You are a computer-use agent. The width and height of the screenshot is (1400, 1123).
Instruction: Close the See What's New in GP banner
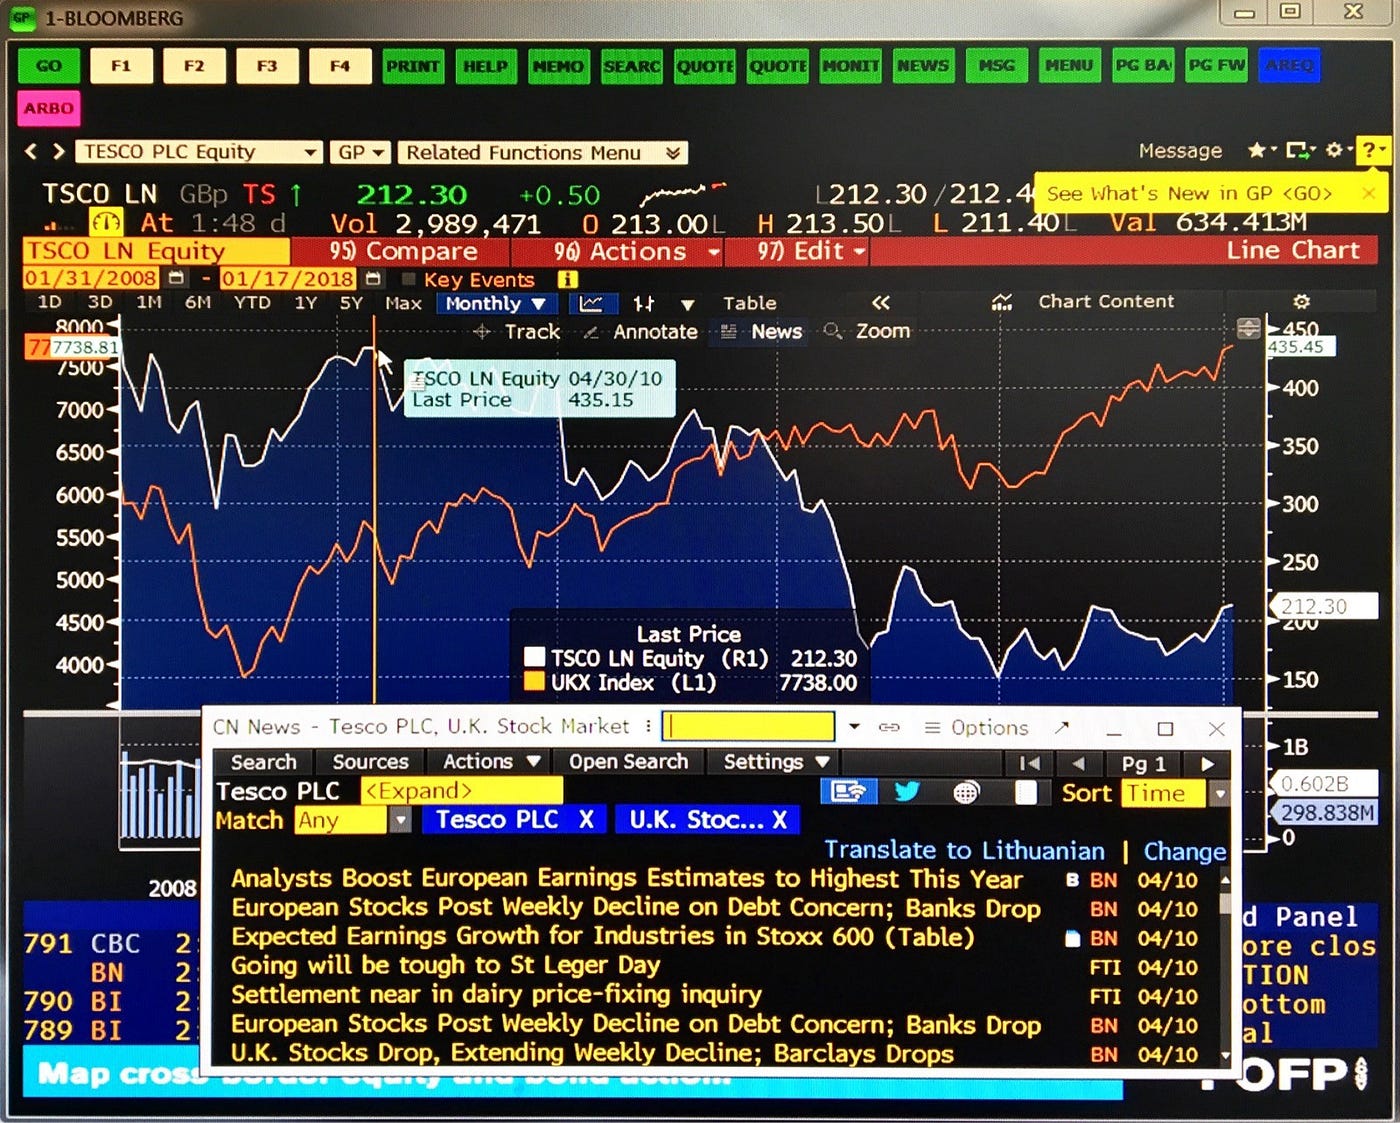pos(1369,193)
